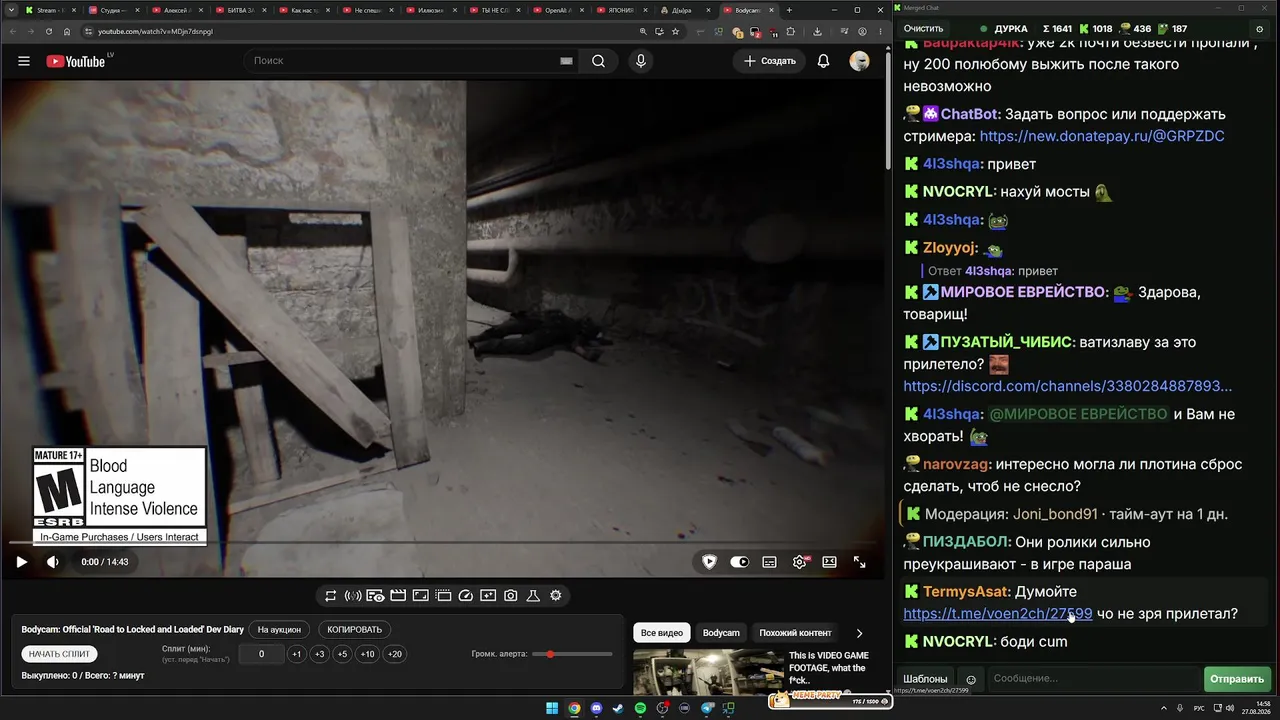
Task: Click the screen-with-plus toolbar icon
Action: [x=488, y=596]
